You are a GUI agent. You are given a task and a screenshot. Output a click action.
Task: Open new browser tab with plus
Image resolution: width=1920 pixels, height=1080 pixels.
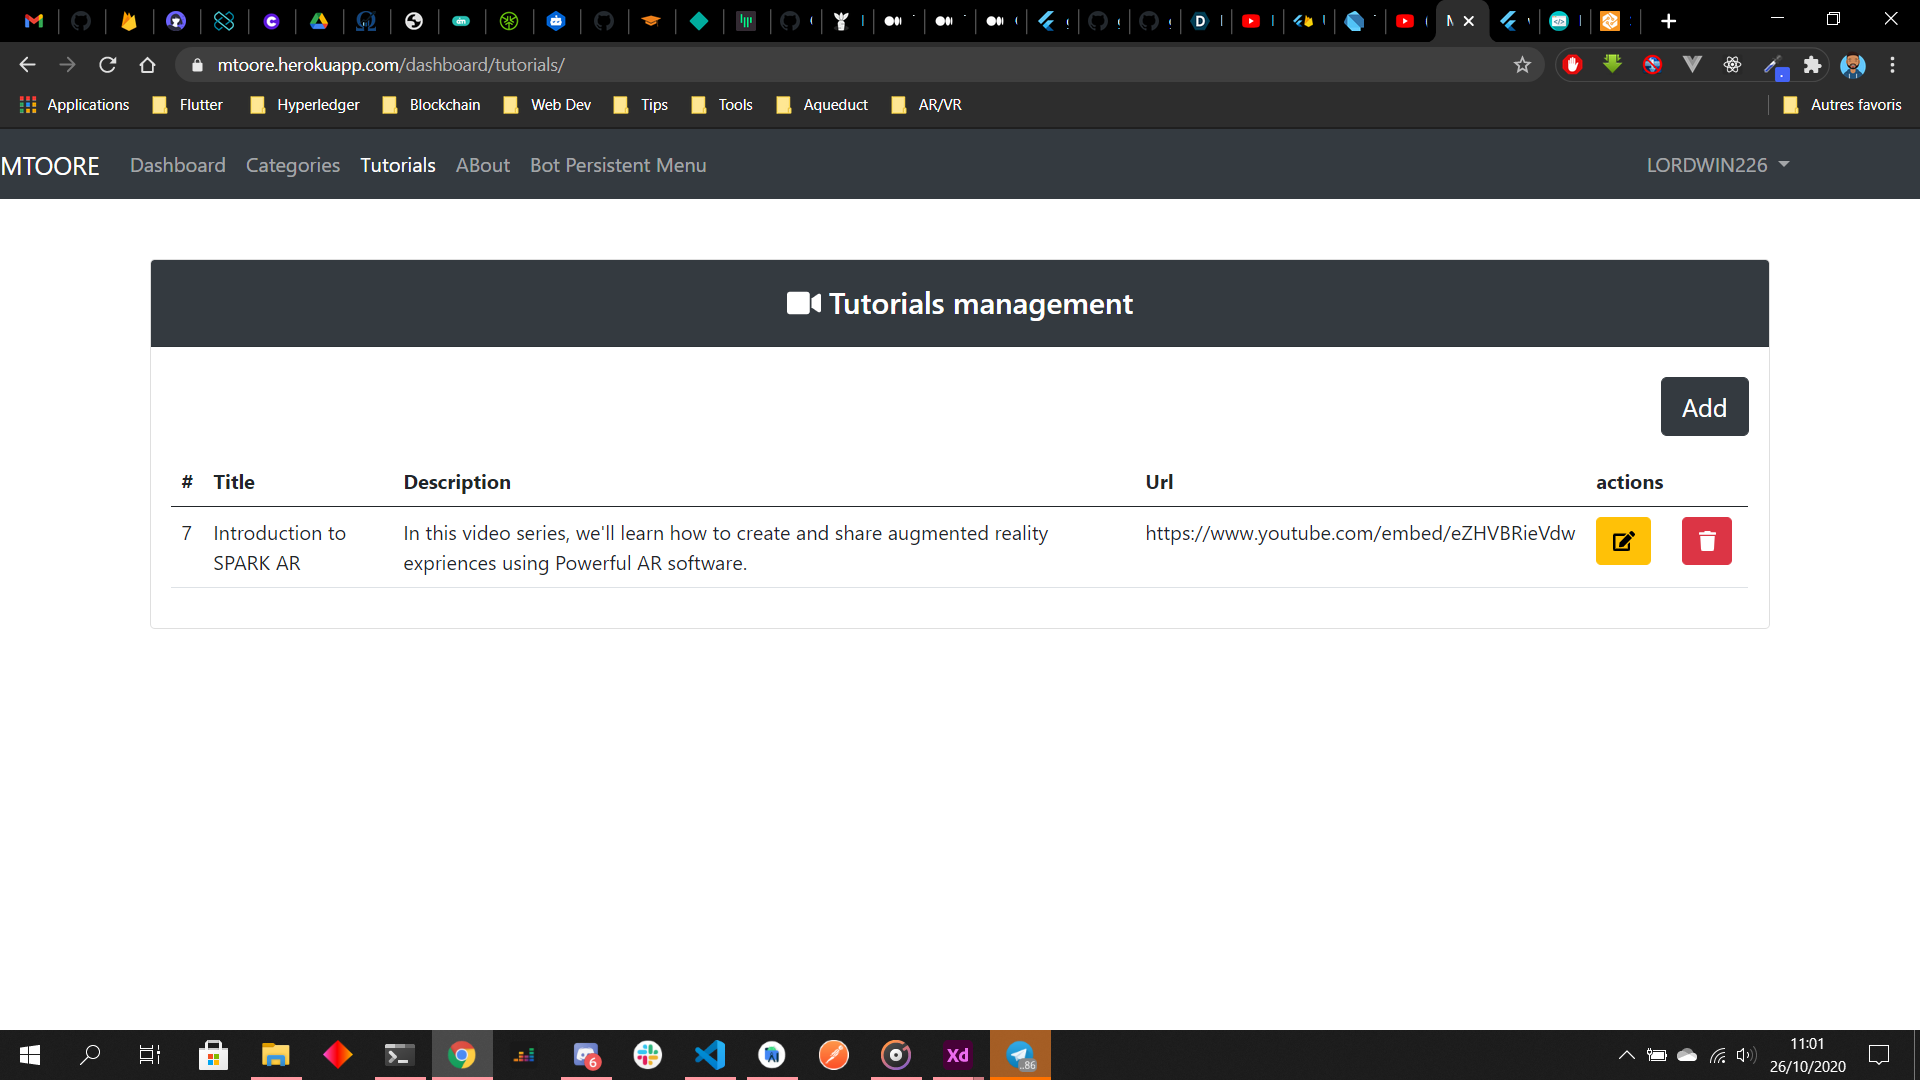tap(1668, 20)
